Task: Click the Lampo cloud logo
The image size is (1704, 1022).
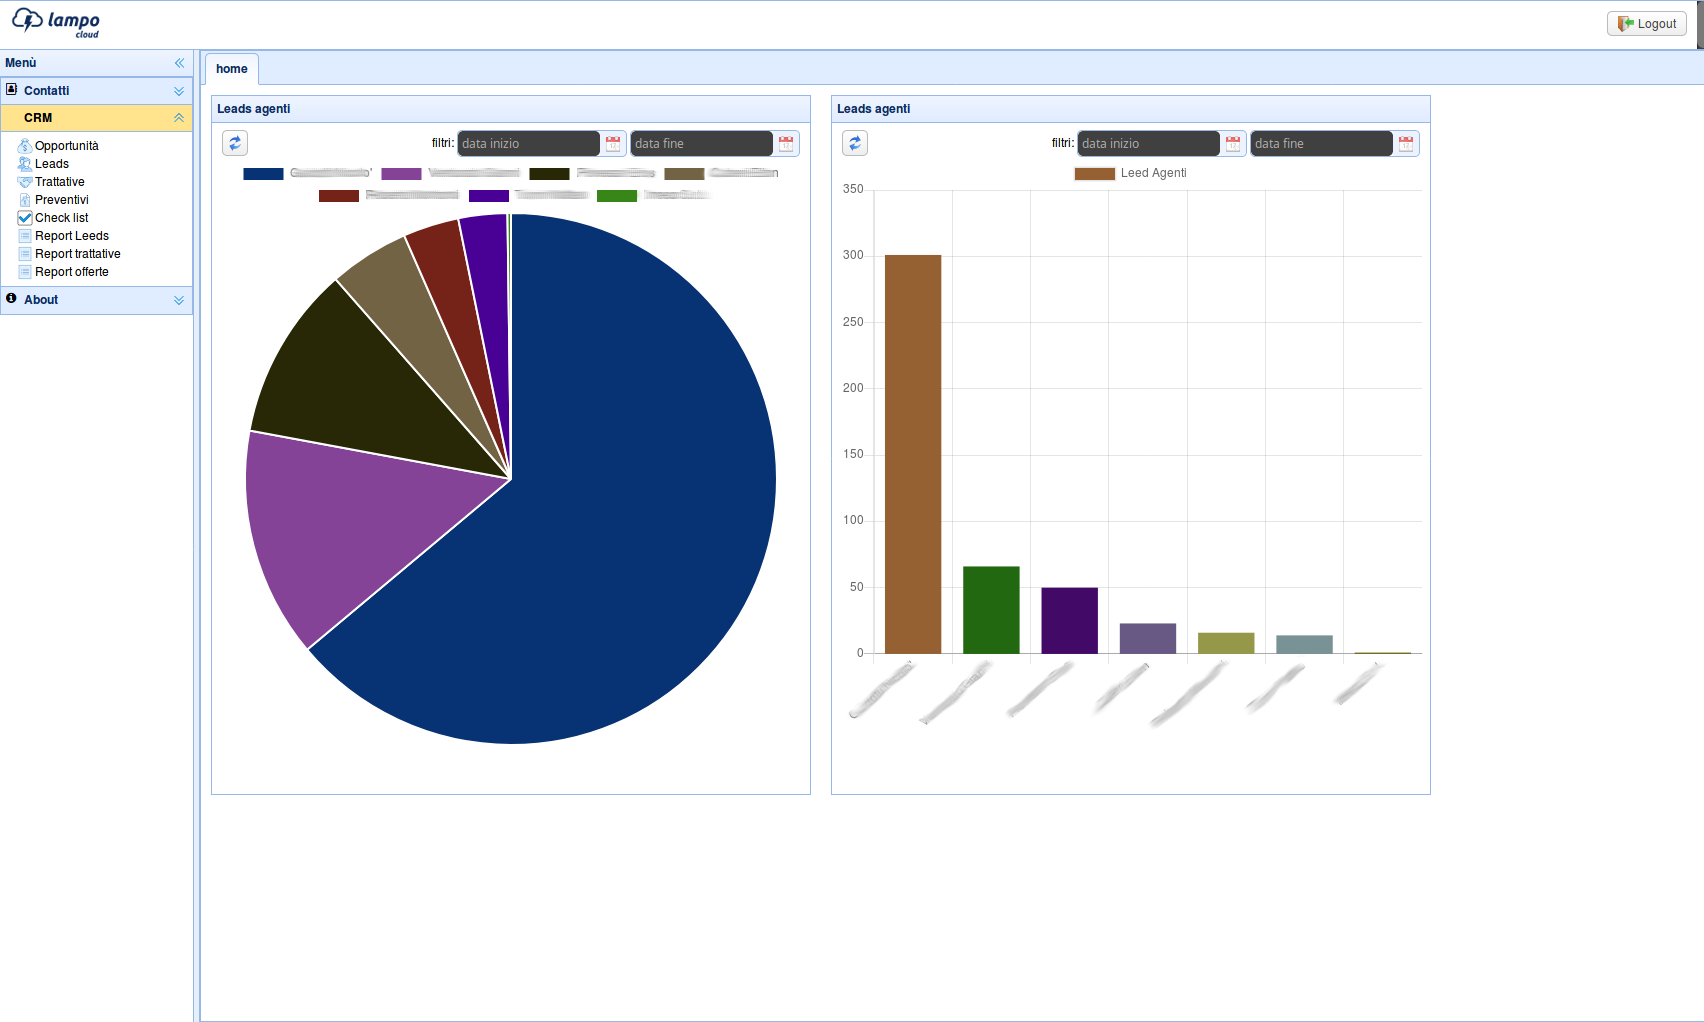Action: [x=57, y=23]
